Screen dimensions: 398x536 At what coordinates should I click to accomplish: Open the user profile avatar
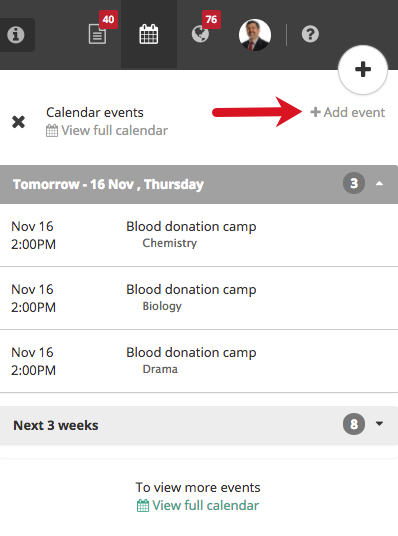tap(255, 35)
